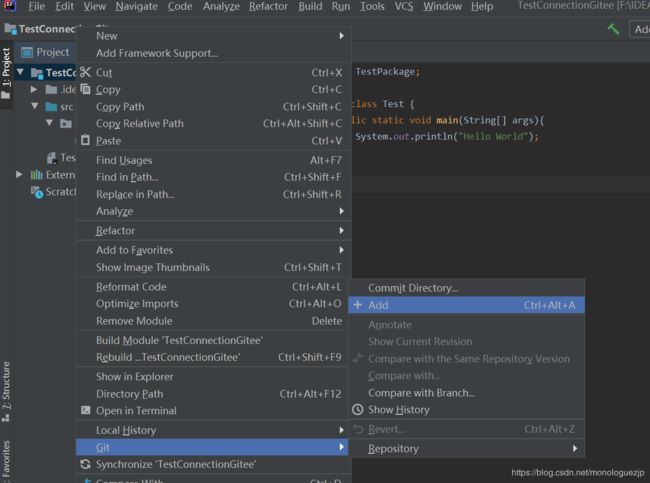Collapse the package folder under src
The width and height of the screenshot is (650, 483).
[49, 123]
